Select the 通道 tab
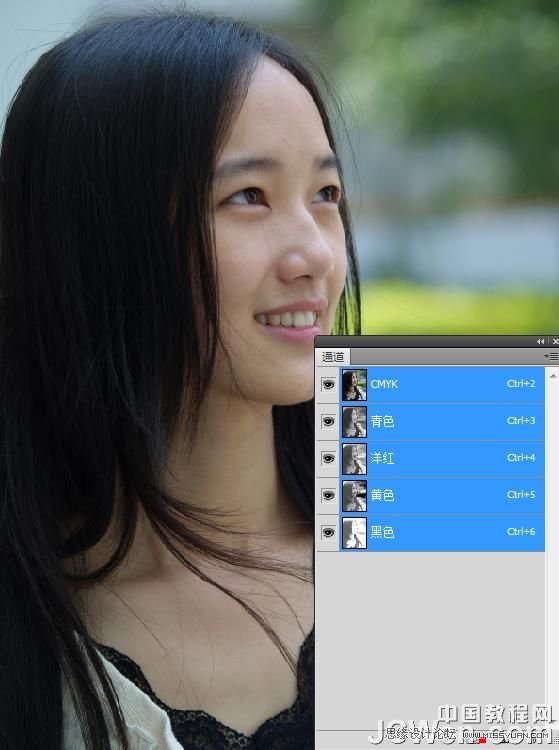 [x=333, y=357]
